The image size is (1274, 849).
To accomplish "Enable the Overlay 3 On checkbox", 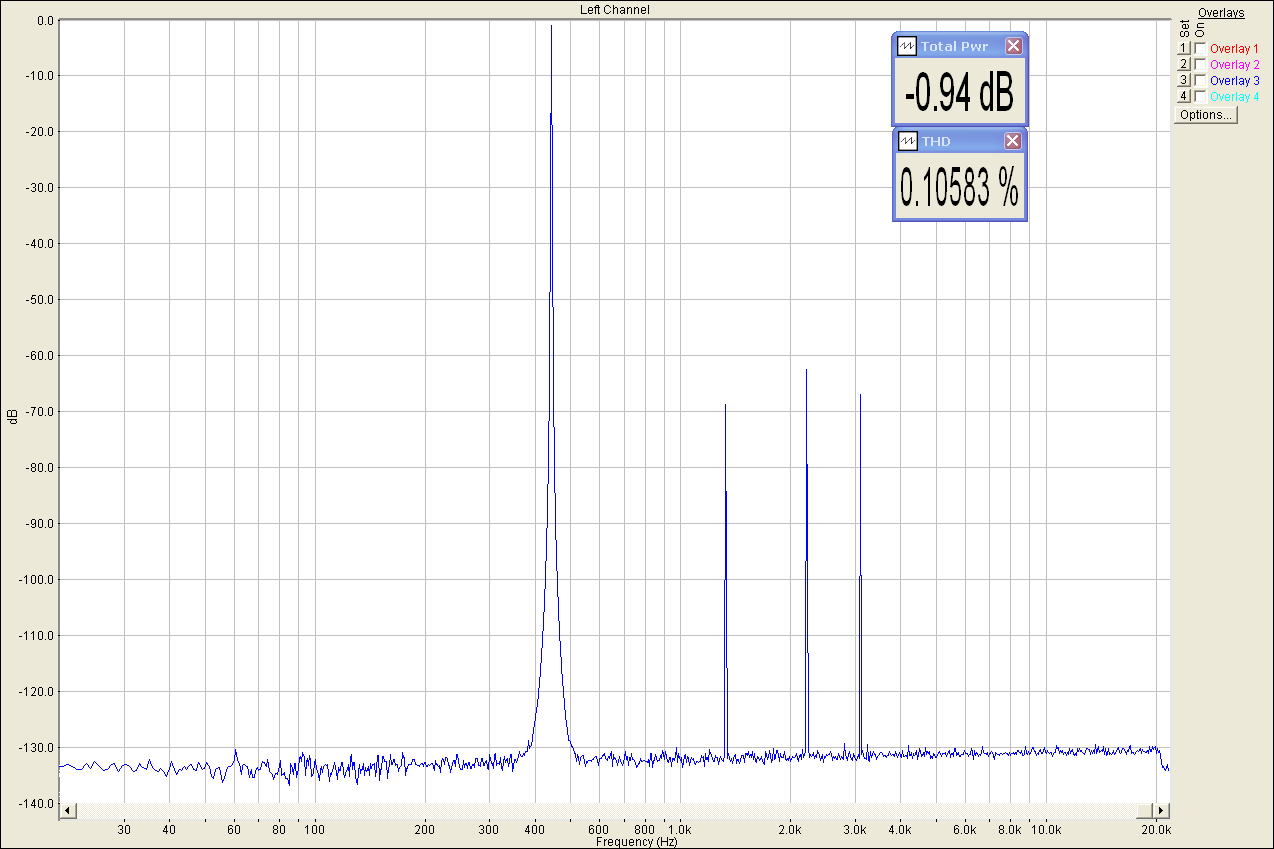I will point(1200,80).
